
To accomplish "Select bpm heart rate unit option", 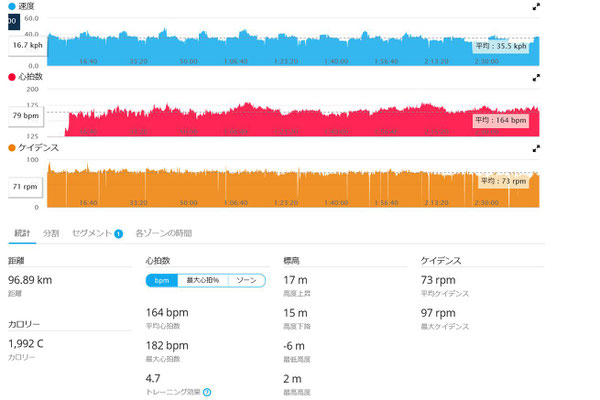I will [162, 281].
